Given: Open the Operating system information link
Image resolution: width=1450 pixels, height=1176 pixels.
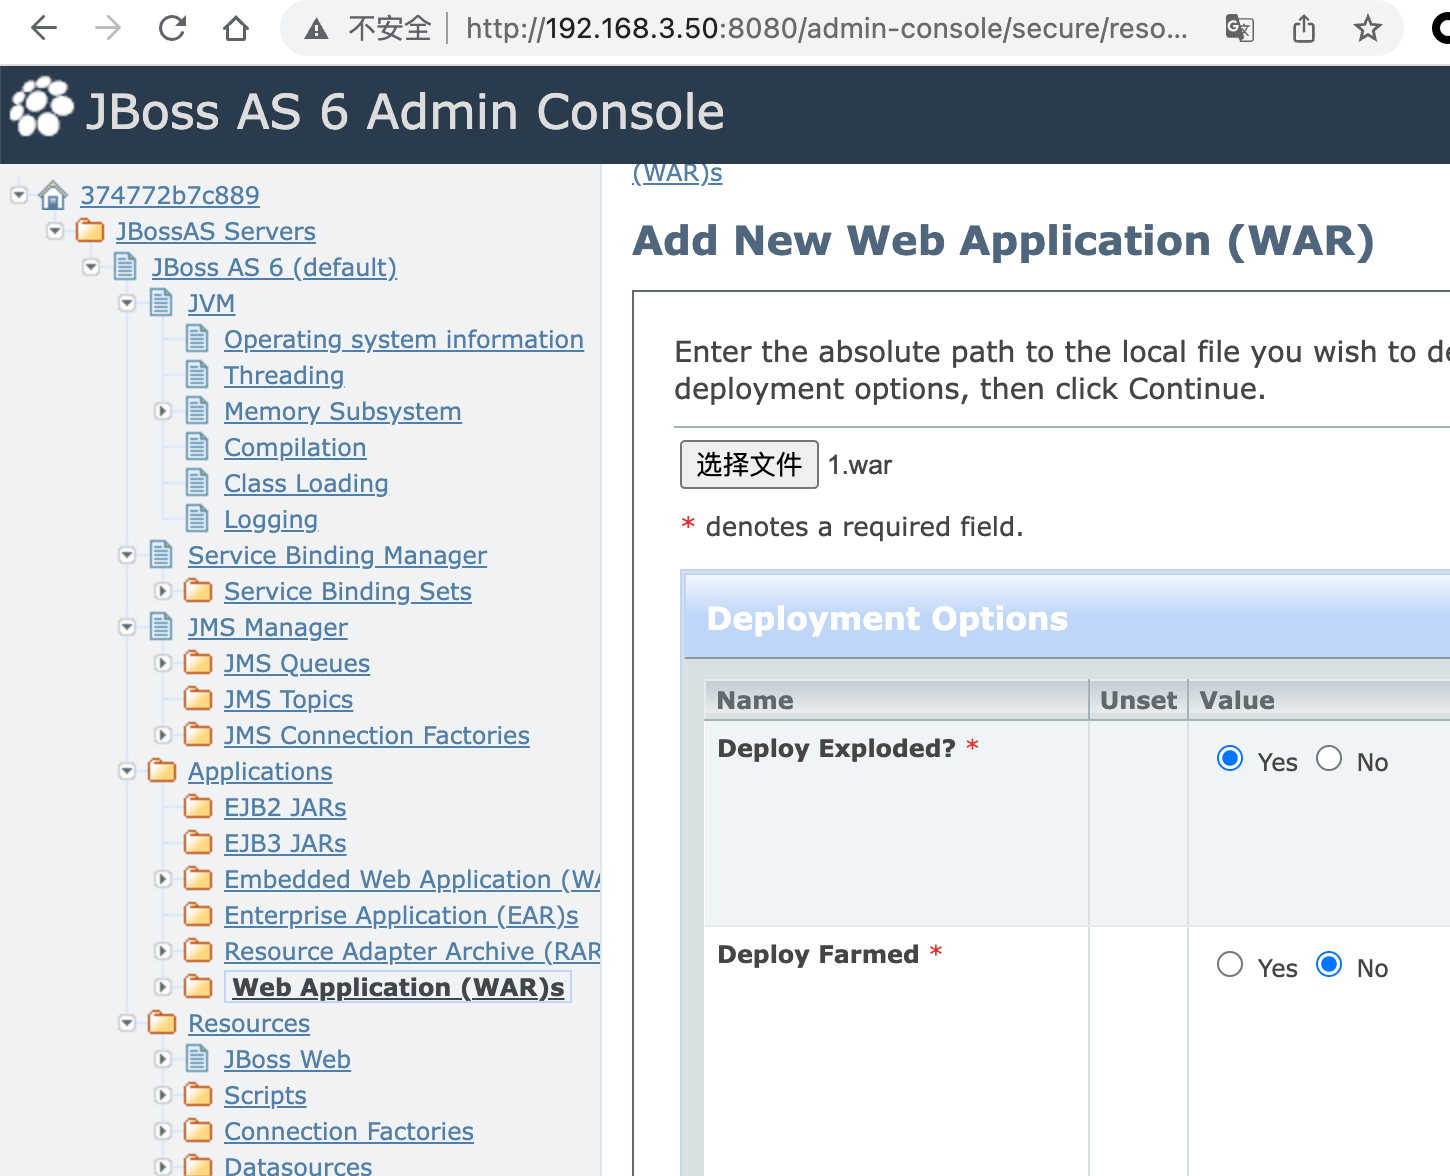Looking at the screenshot, I should tap(403, 339).
